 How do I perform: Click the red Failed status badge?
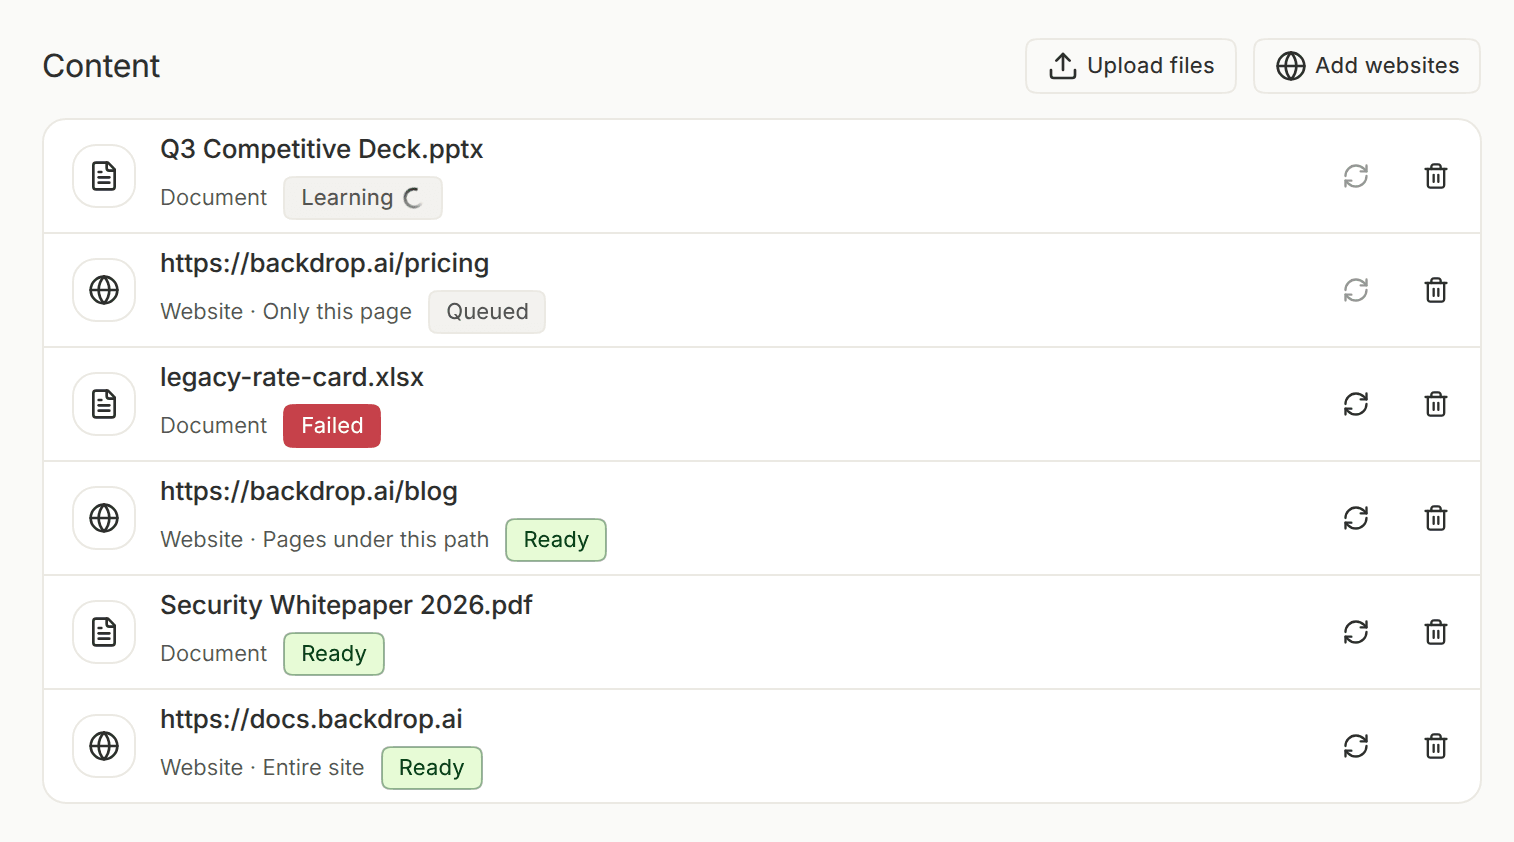pyautogui.click(x=332, y=426)
